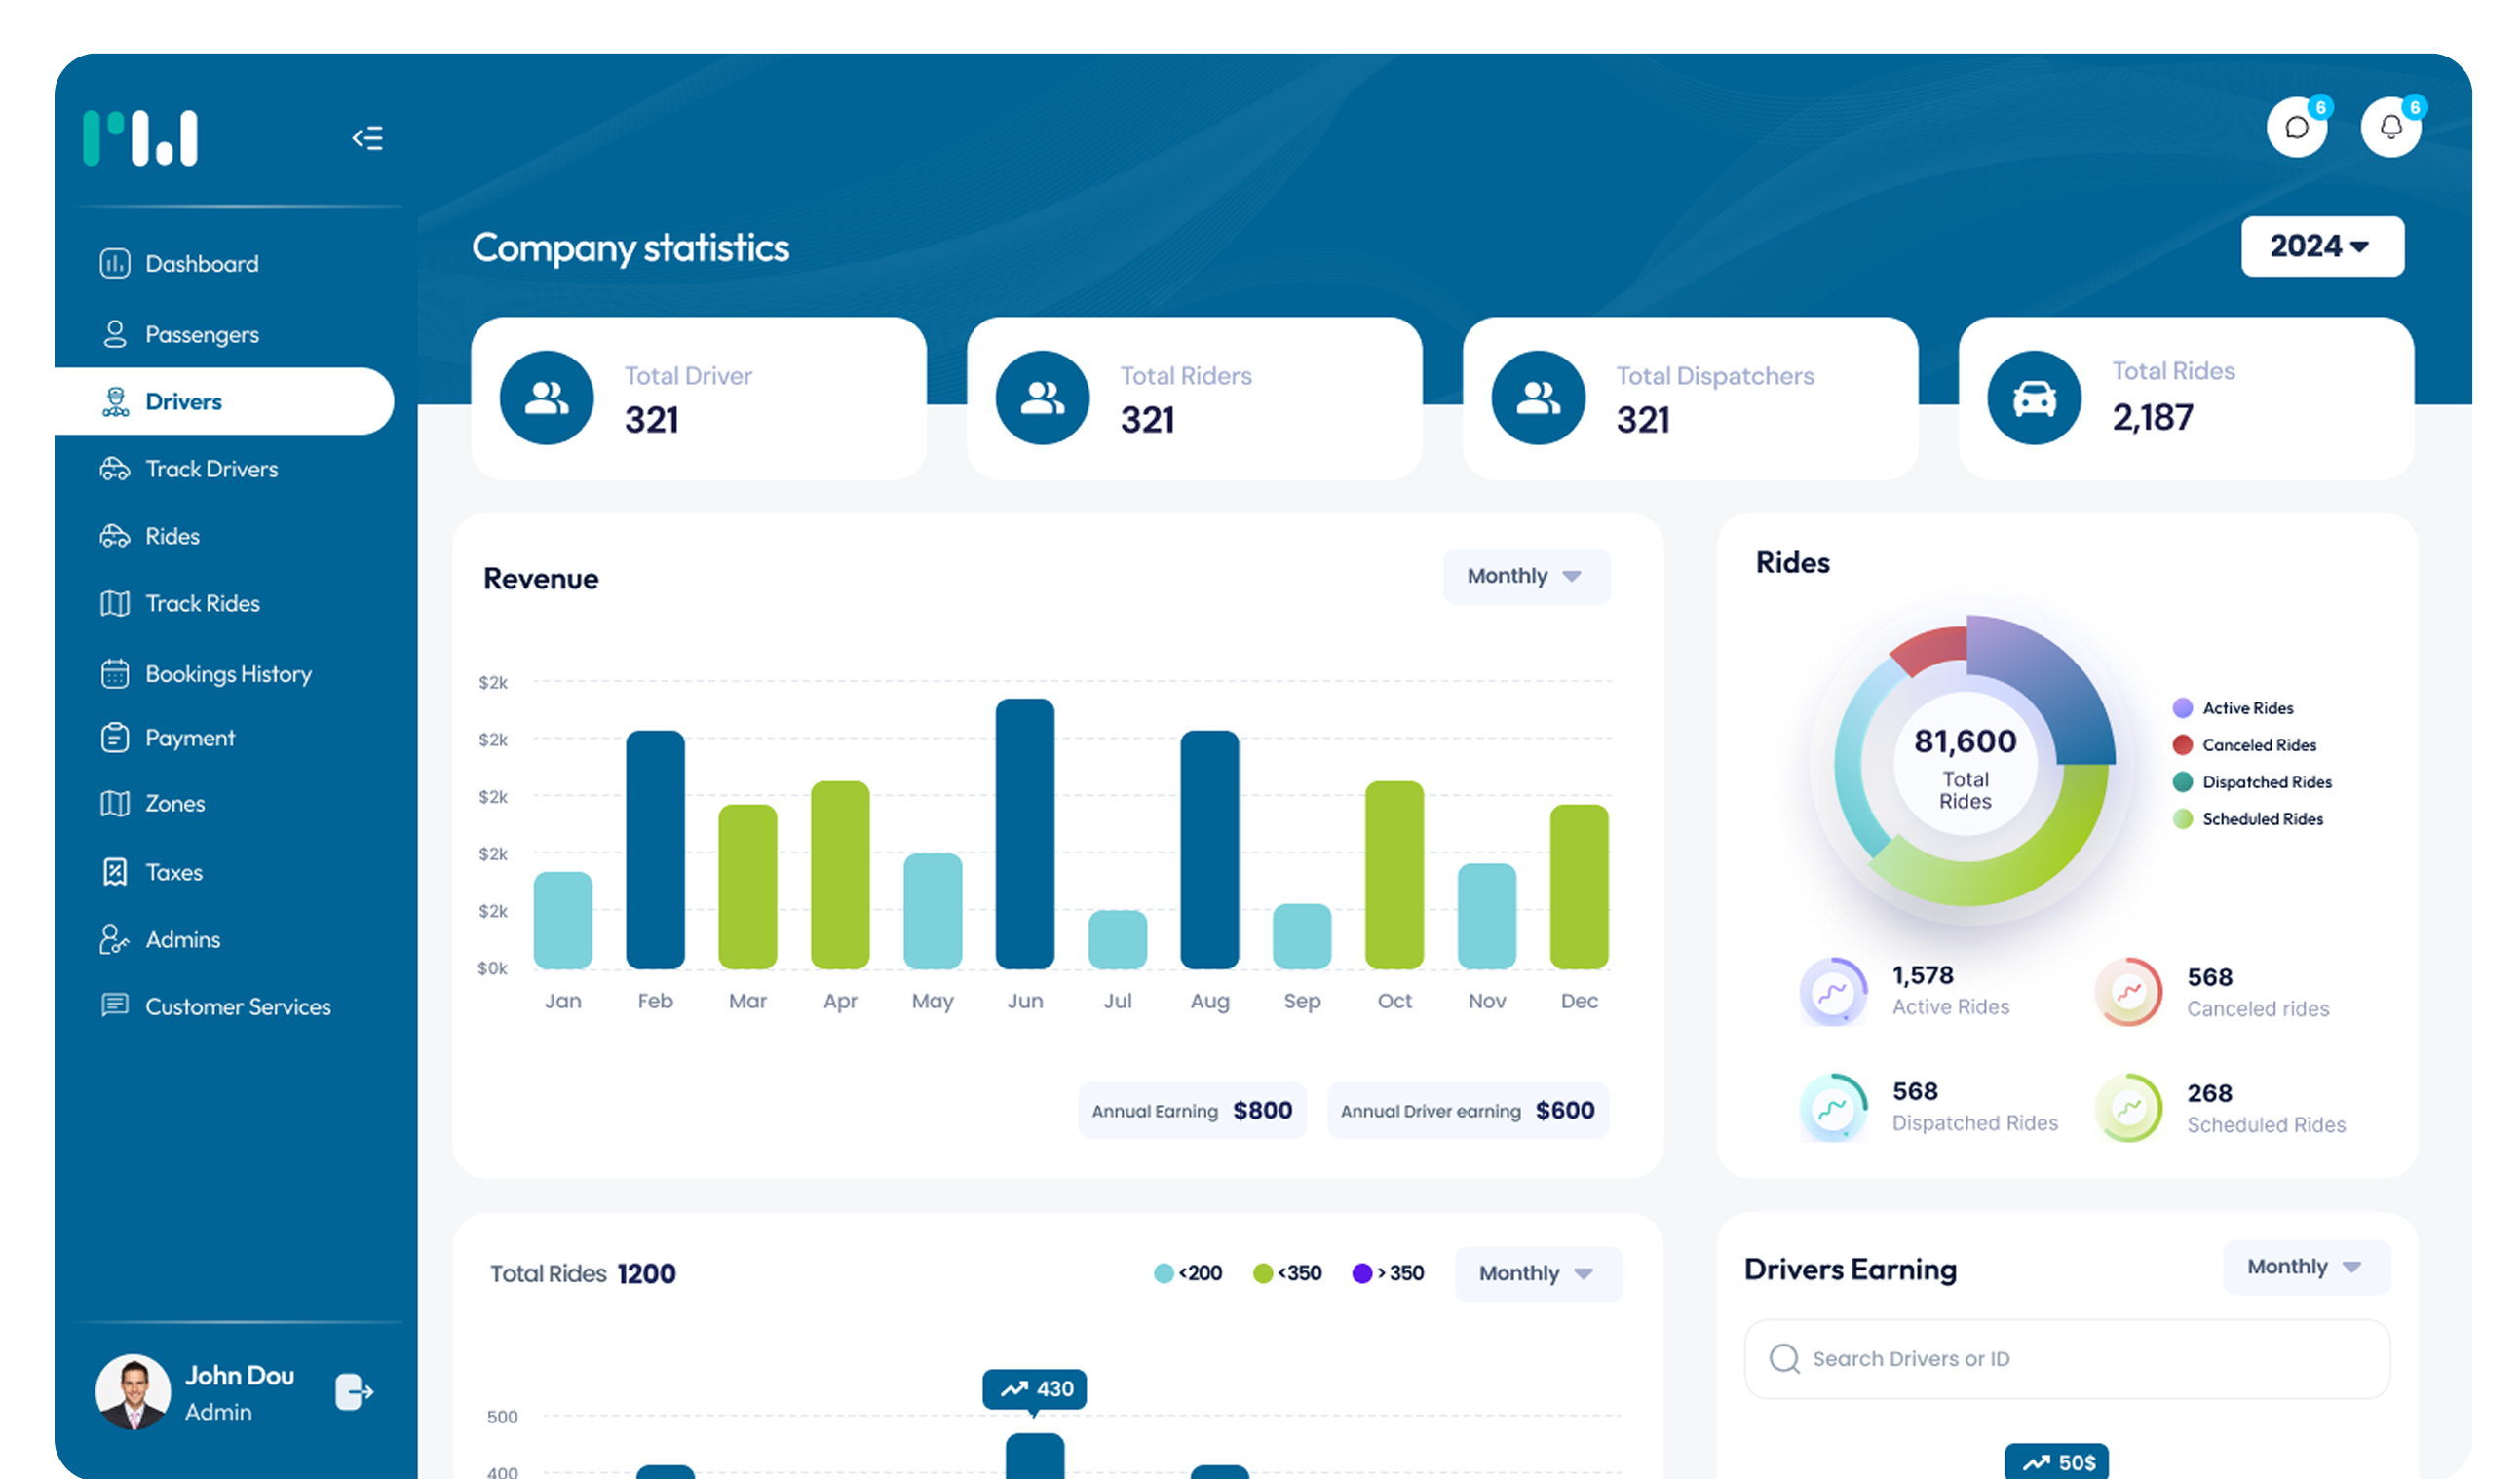Open the chat messages icon
This screenshot has height=1479, width=2520.
click(2296, 128)
